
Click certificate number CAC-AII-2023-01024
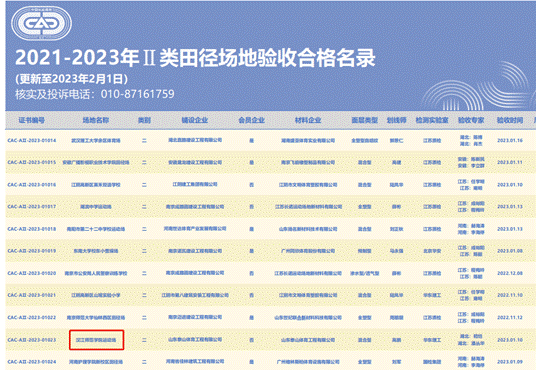click(32, 362)
